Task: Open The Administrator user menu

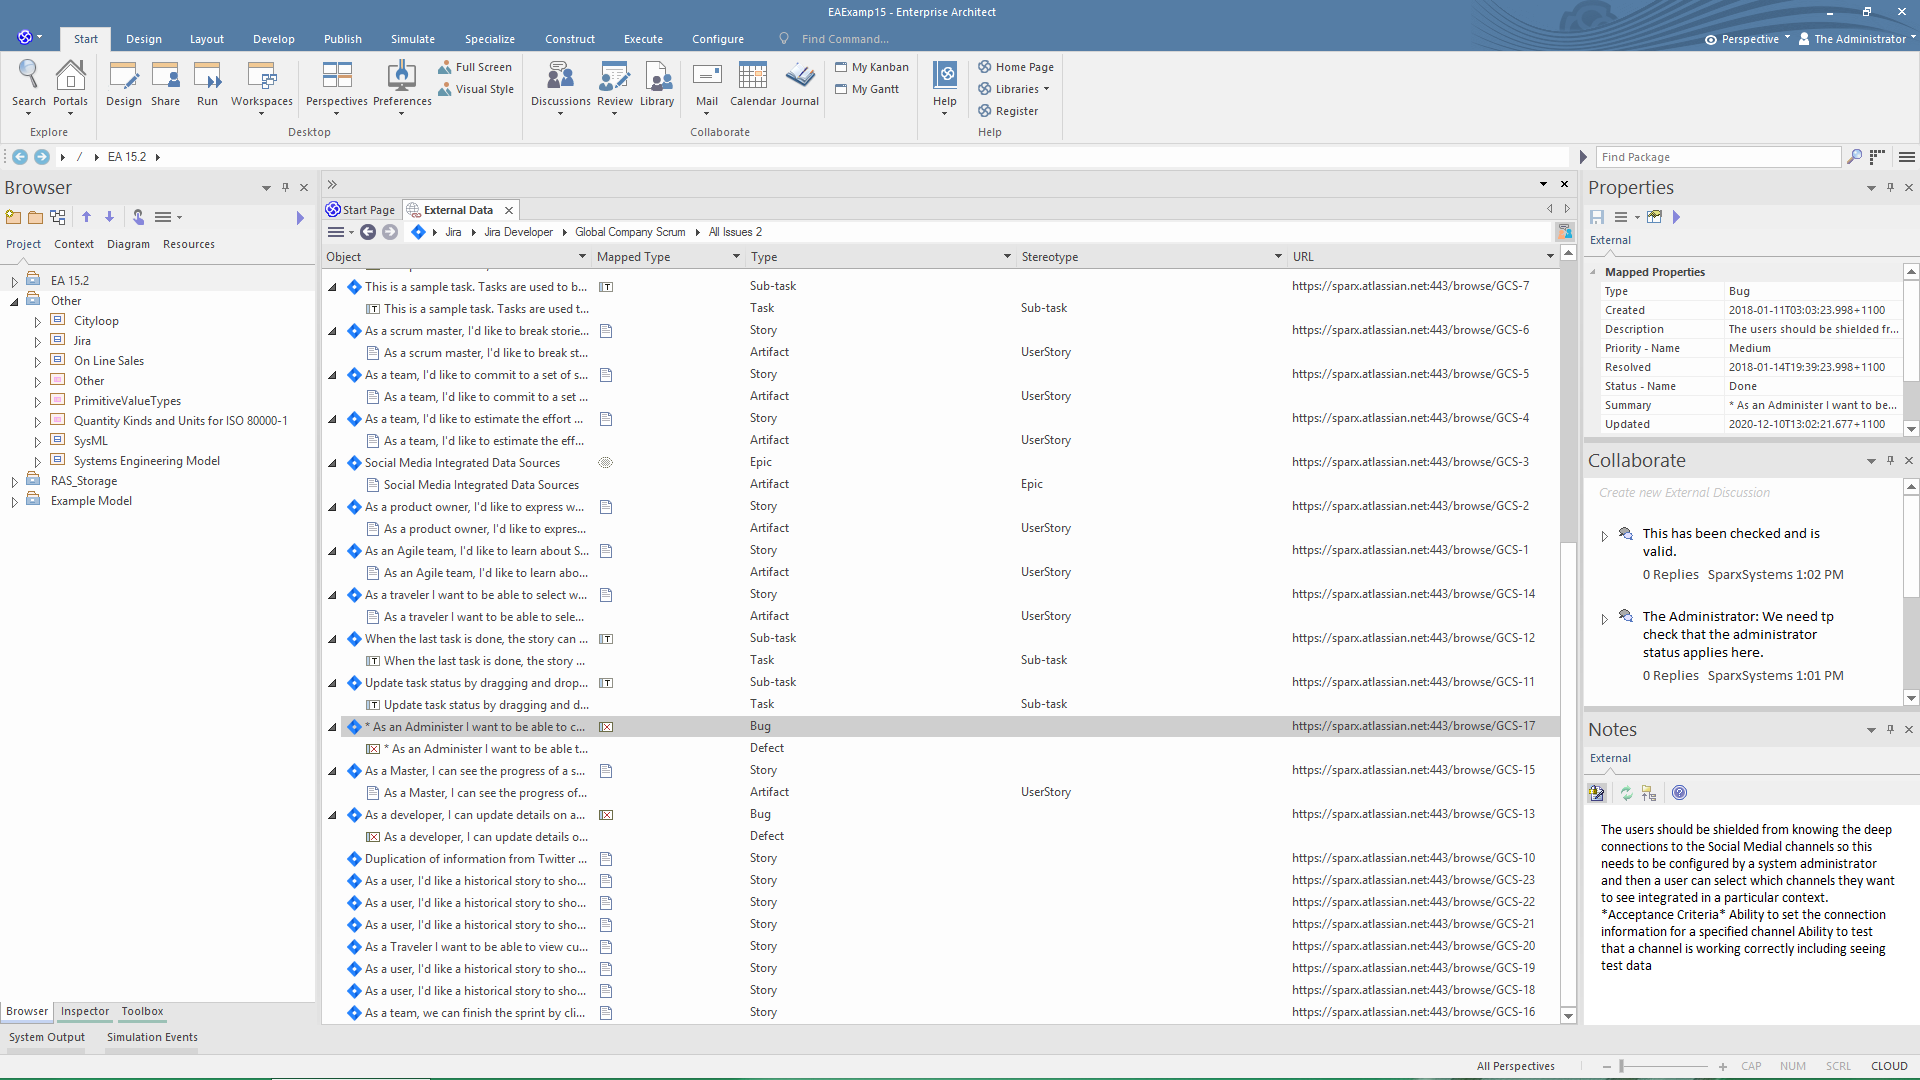Action: (1857, 39)
